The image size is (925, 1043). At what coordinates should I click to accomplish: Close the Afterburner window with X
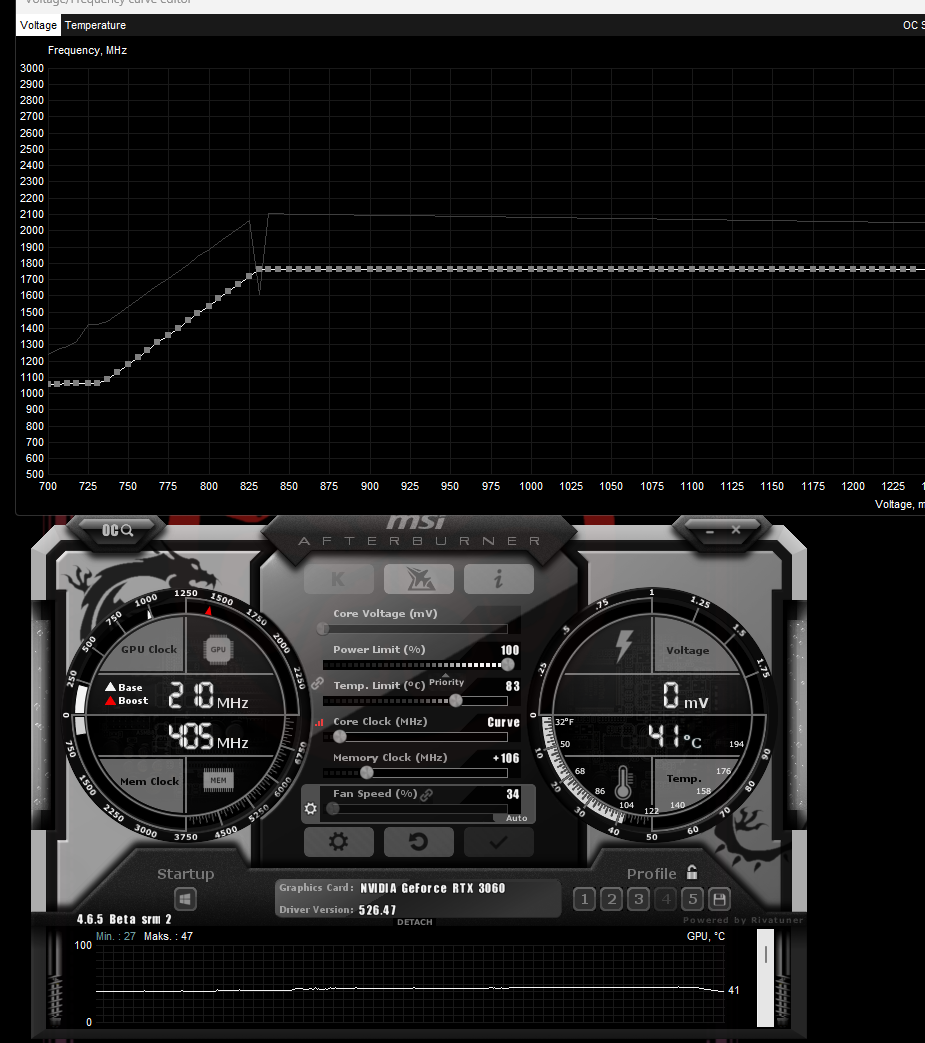click(735, 530)
